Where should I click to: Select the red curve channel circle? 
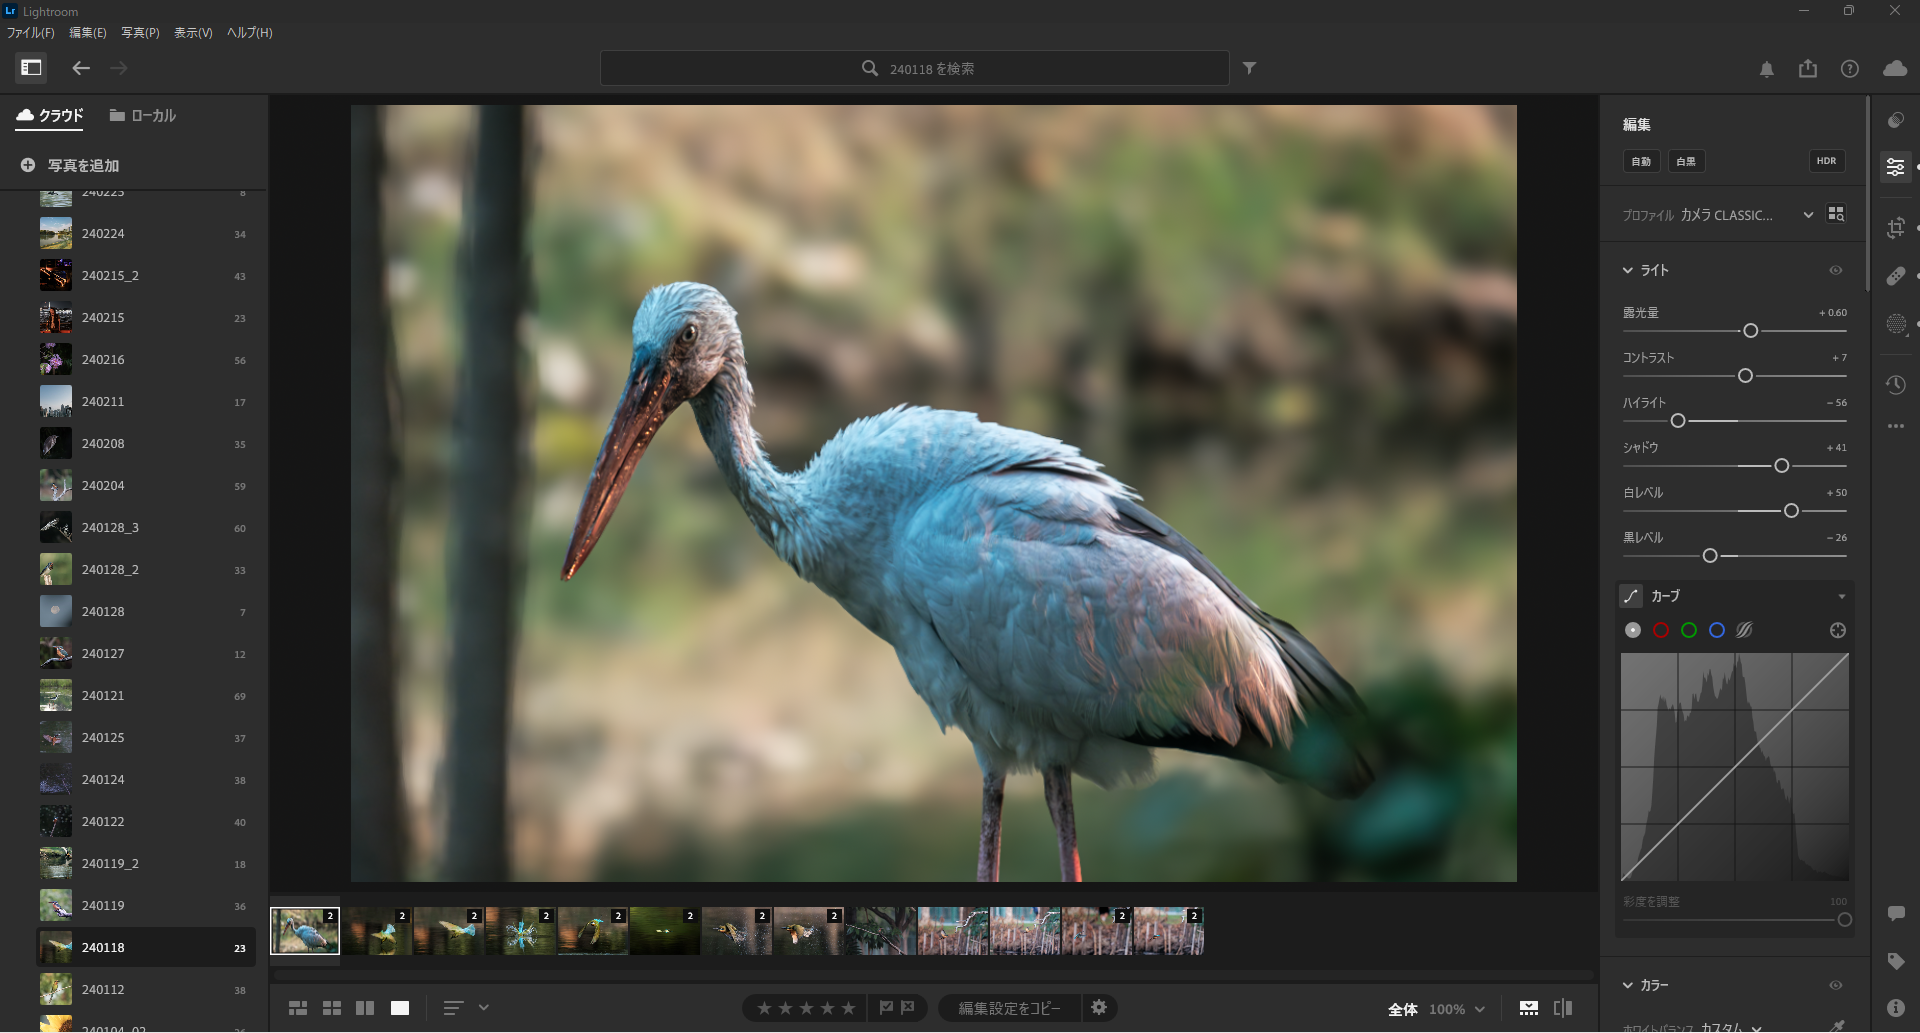point(1661,630)
